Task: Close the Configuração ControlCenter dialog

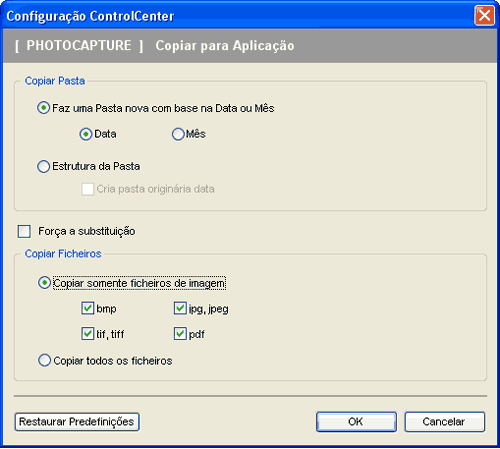Action: 484,15
